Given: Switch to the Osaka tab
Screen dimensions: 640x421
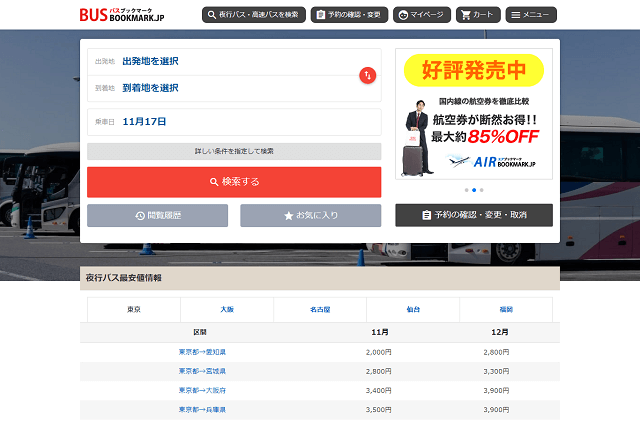Looking at the screenshot, I should pyautogui.click(x=227, y=310).
